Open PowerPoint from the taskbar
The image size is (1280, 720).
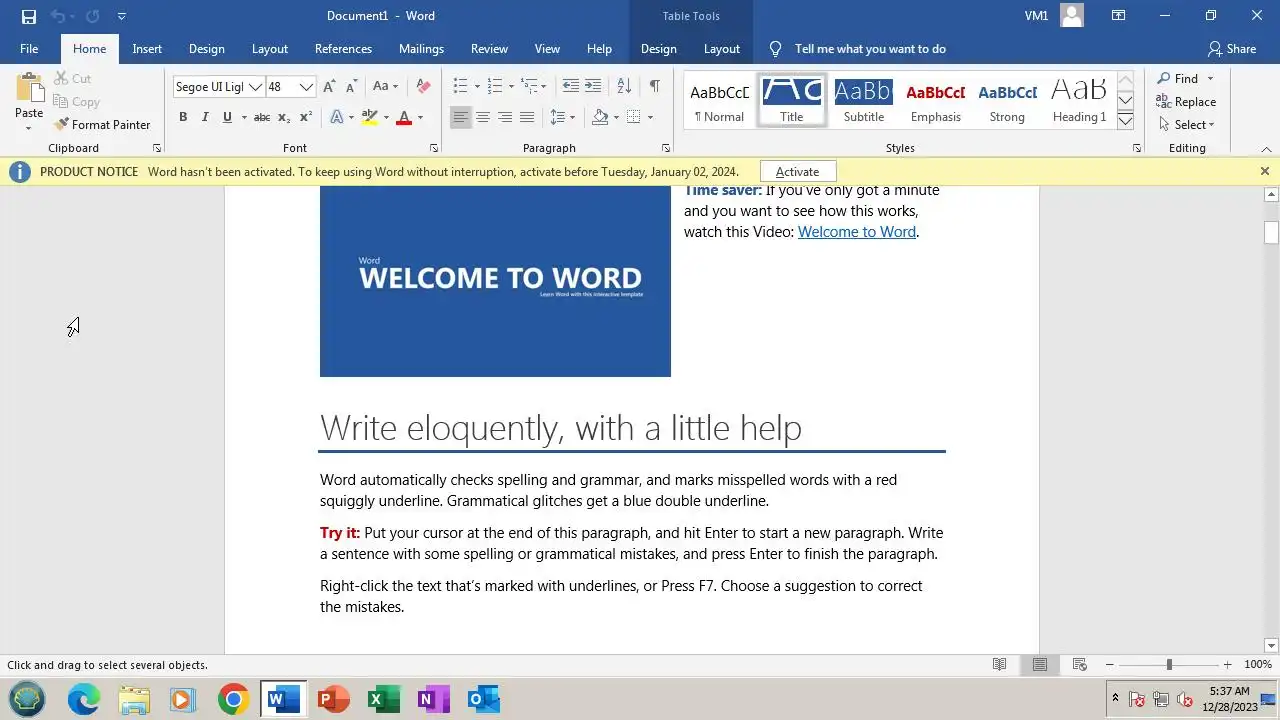click(x=333, y=699)
